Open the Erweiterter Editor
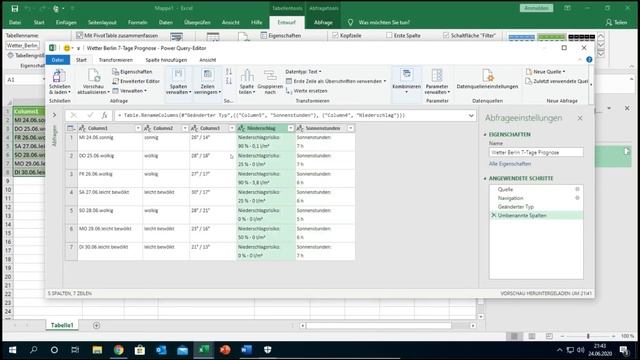The width and height of the screenshot is (640, 360). point(136,81)
